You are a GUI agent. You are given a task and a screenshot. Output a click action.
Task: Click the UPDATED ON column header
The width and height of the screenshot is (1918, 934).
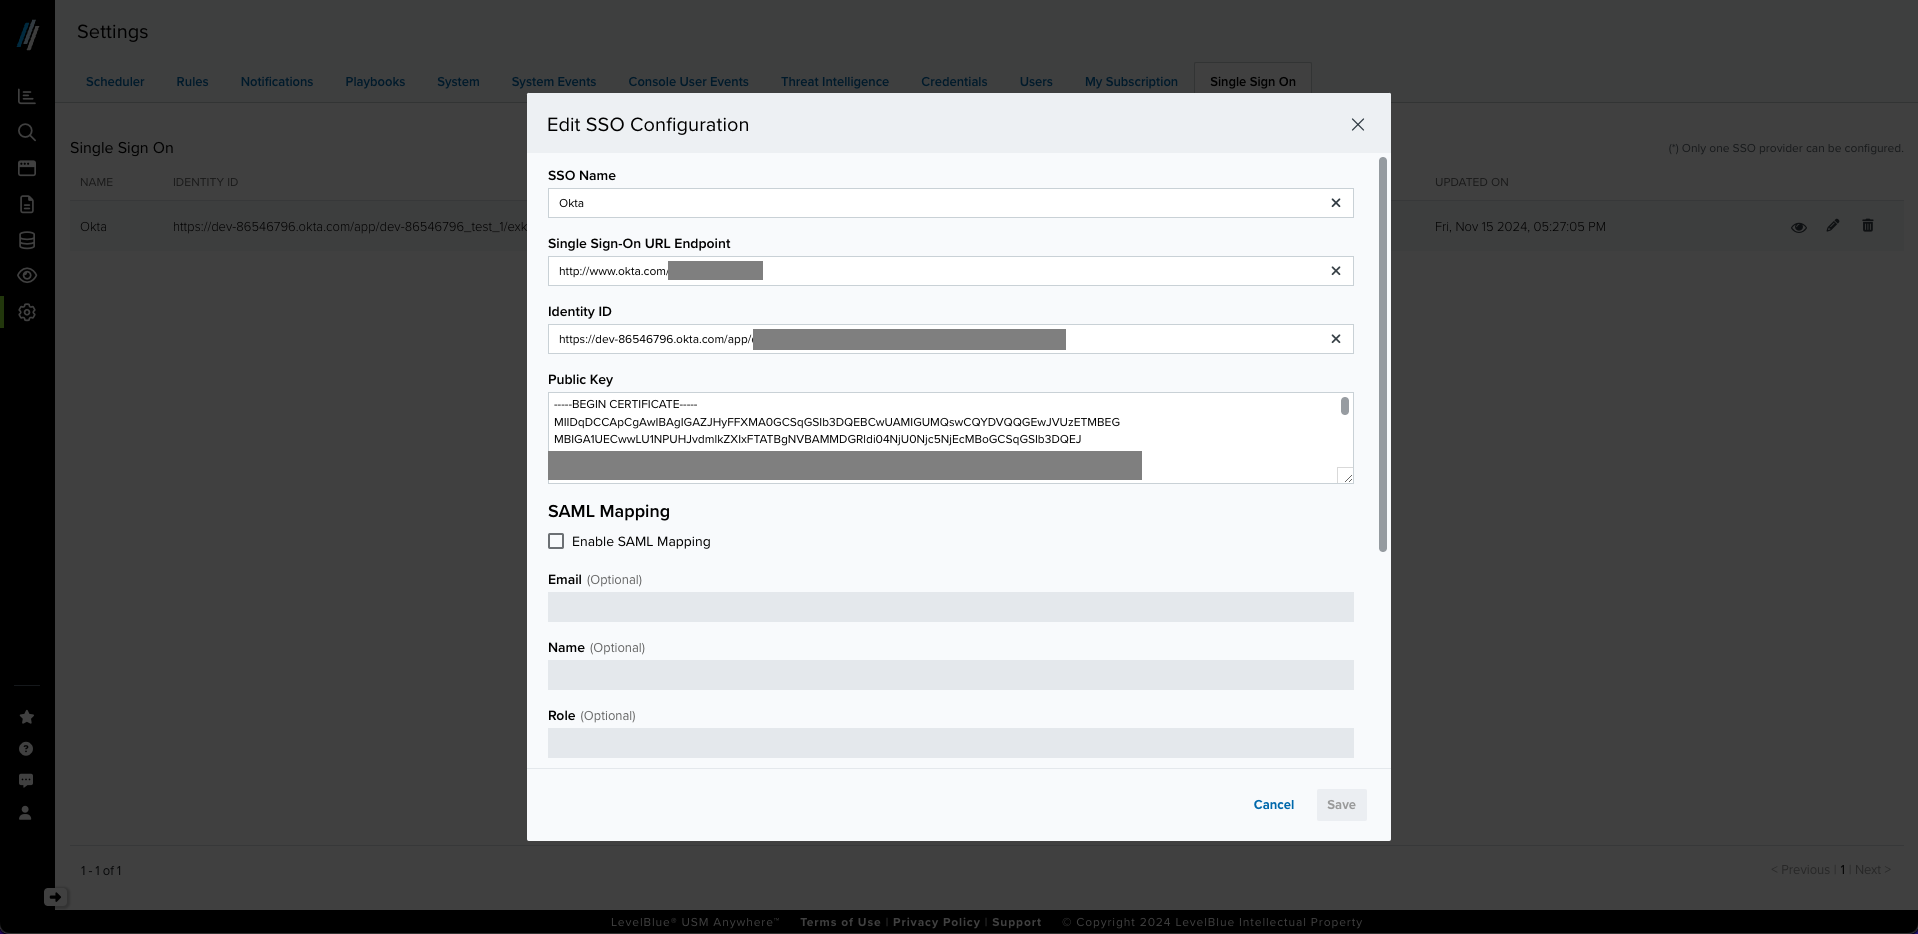click(1471, 182)
